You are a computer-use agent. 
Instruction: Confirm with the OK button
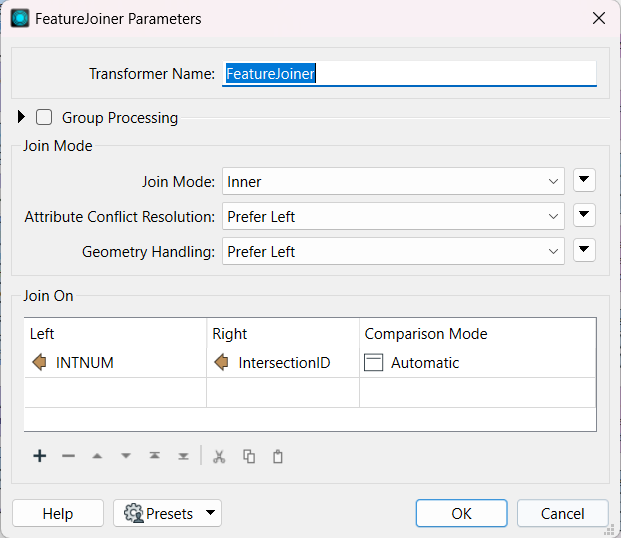(461, 513)
